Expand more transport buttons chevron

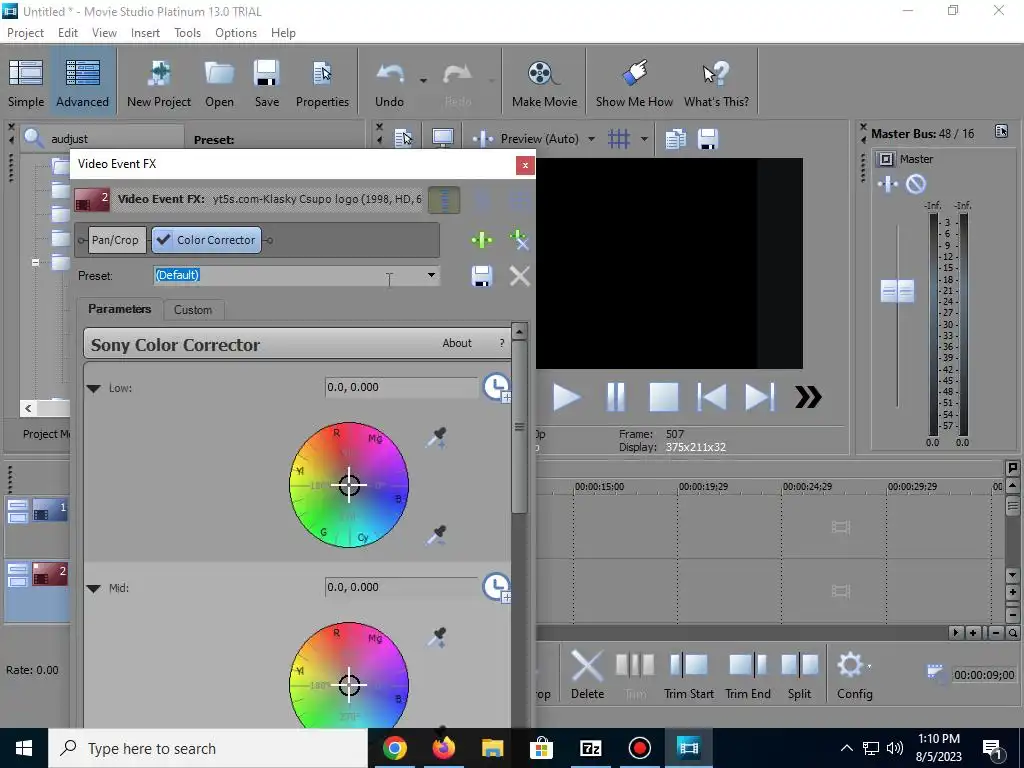[x=808, y=397]
